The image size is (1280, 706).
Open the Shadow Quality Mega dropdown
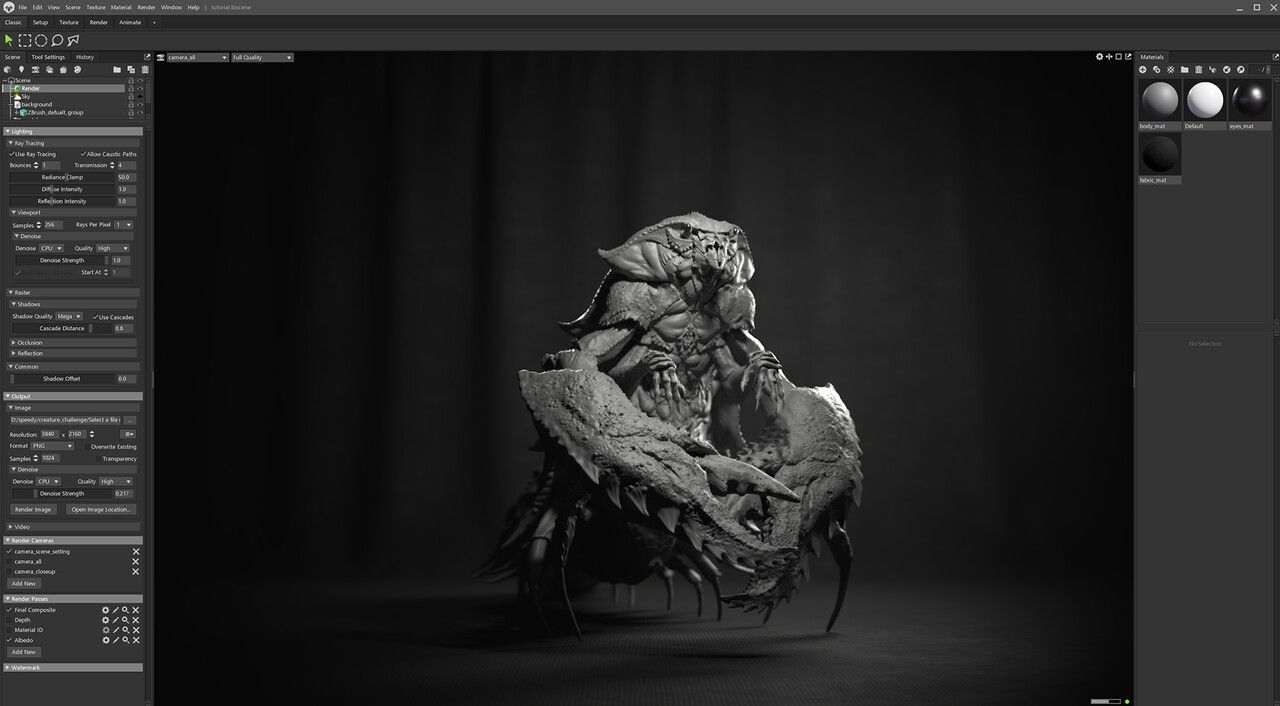pyautogui.click(x=70, y=317)
